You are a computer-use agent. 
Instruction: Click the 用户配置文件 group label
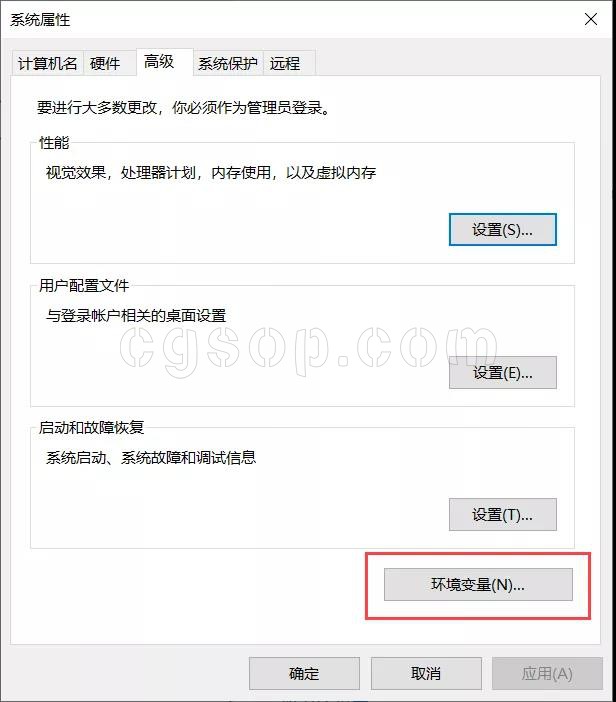[84, 285]
